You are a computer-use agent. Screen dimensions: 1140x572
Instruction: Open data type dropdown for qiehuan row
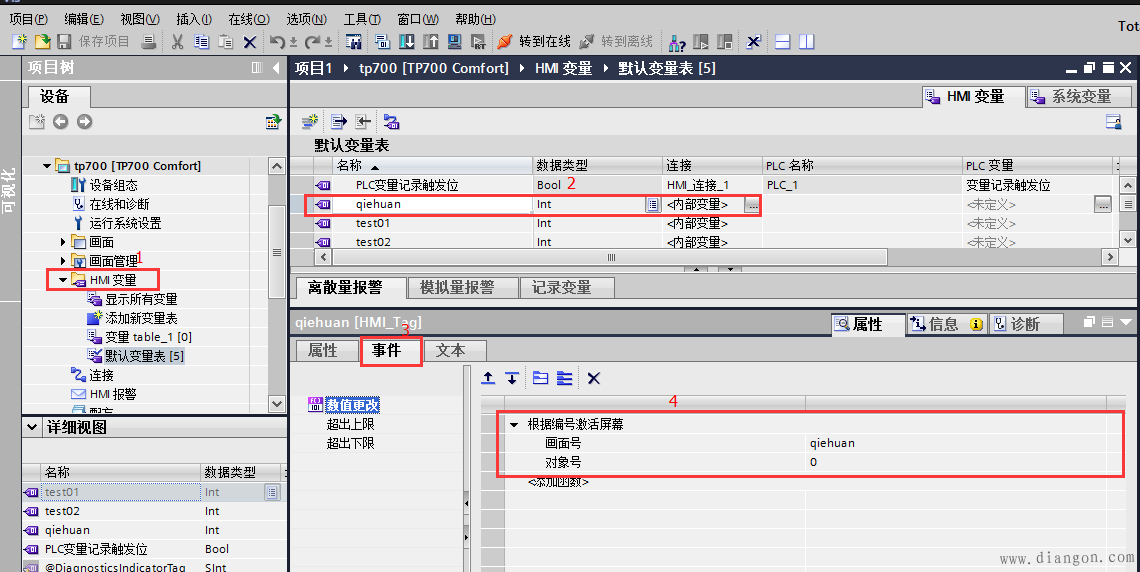click(652, 205)
